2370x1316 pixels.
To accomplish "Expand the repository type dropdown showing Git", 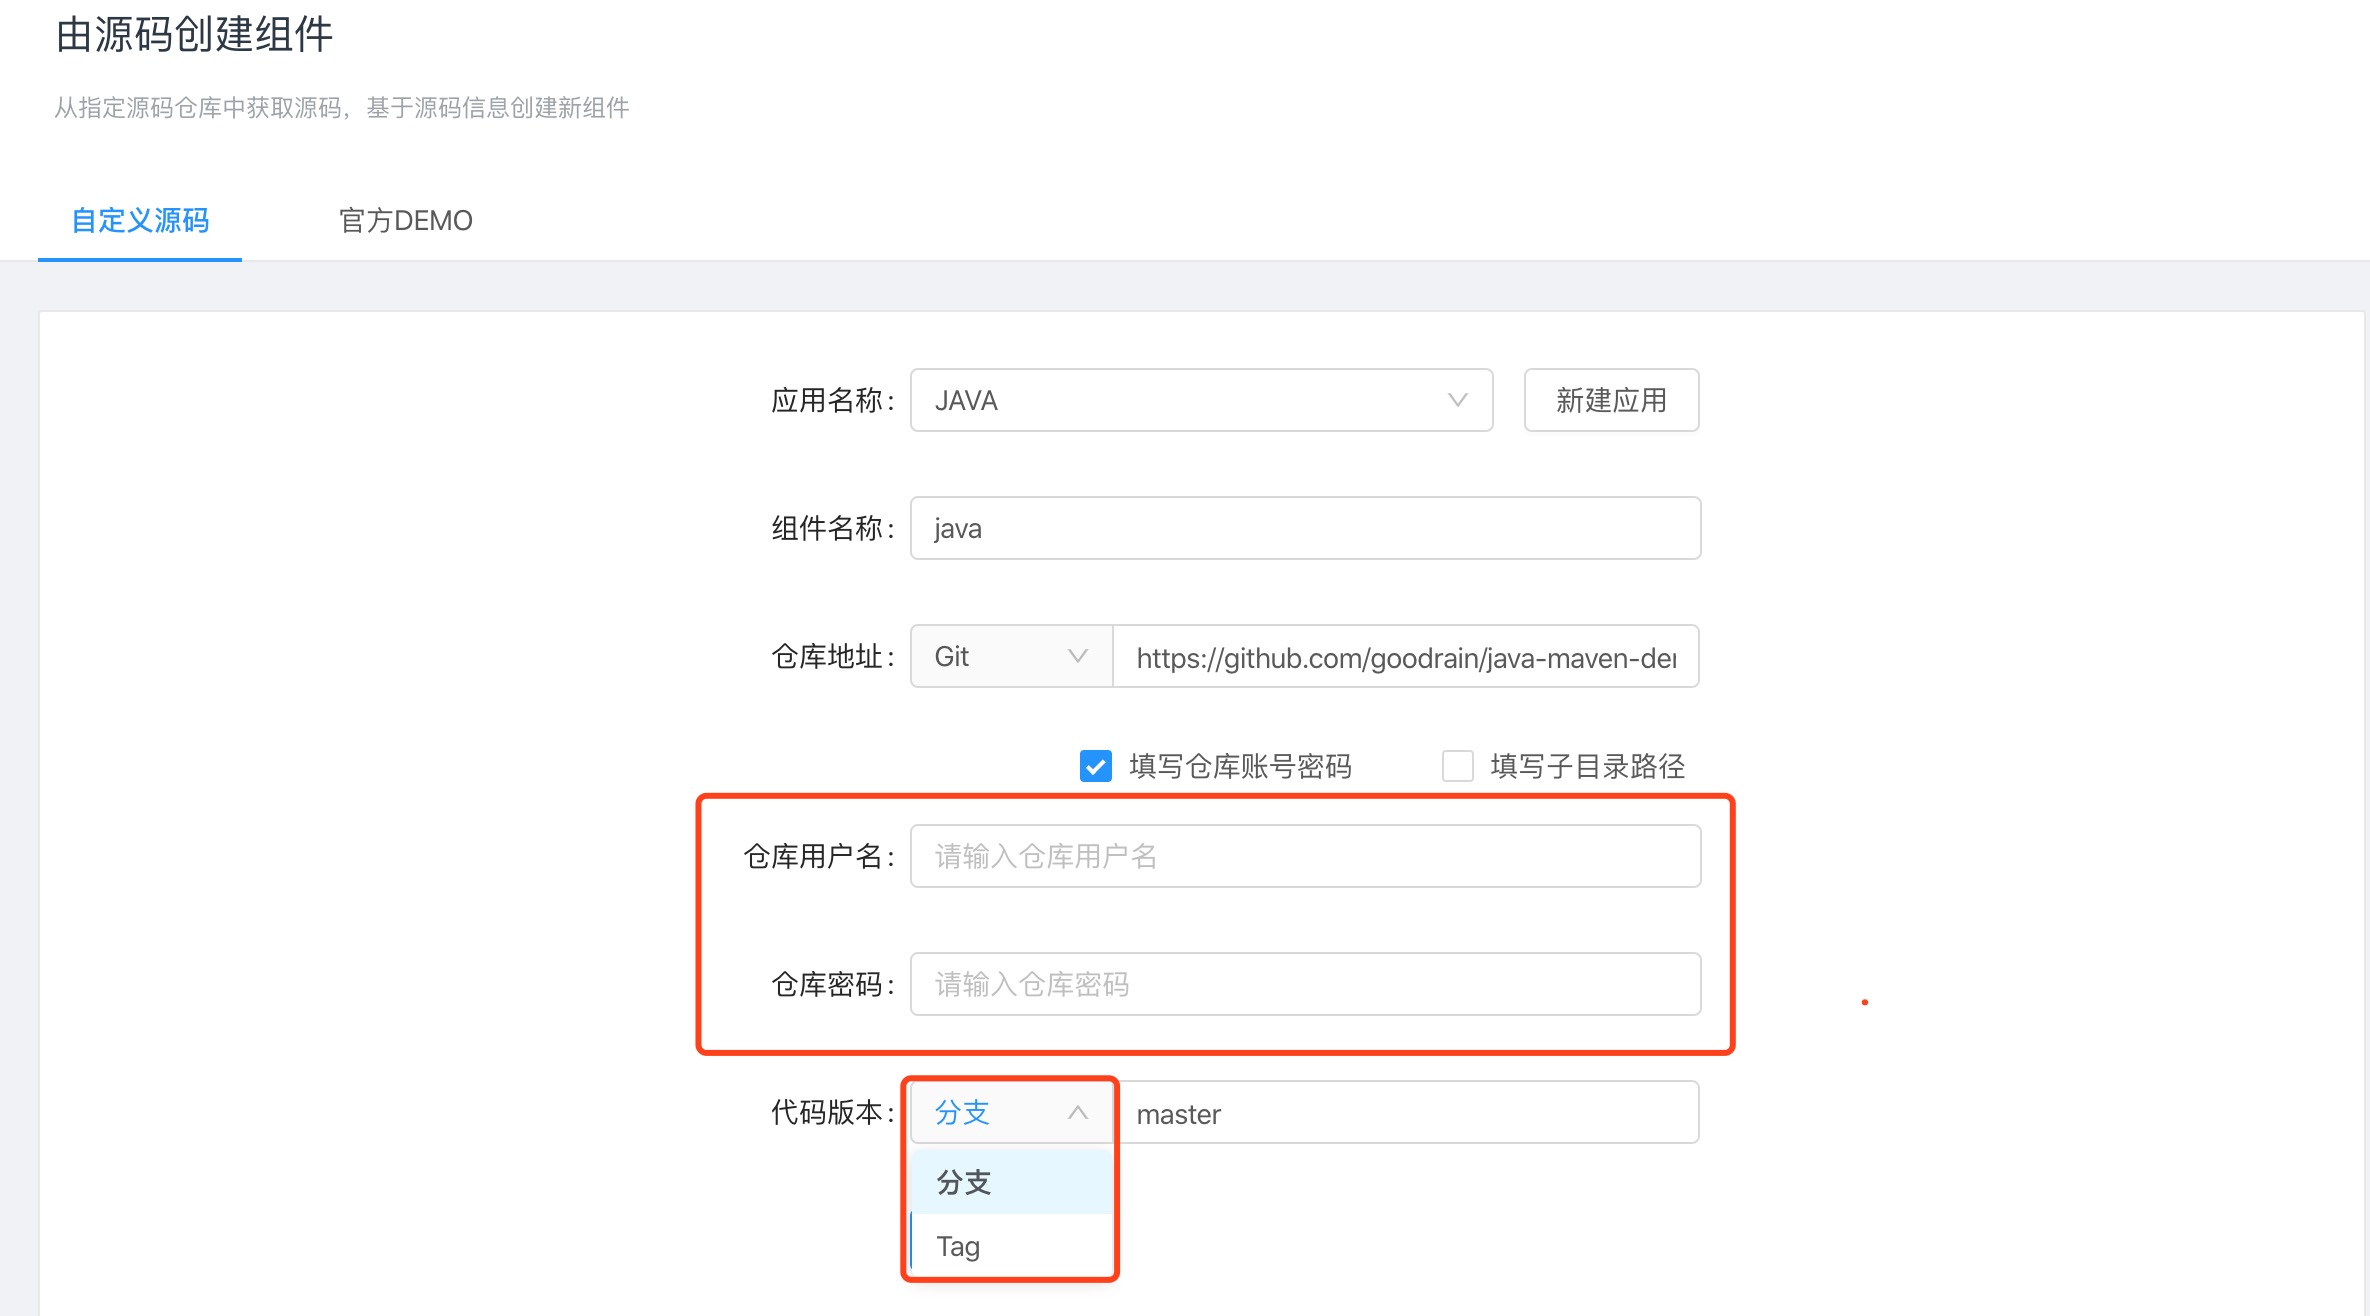I will [1008, 656].
